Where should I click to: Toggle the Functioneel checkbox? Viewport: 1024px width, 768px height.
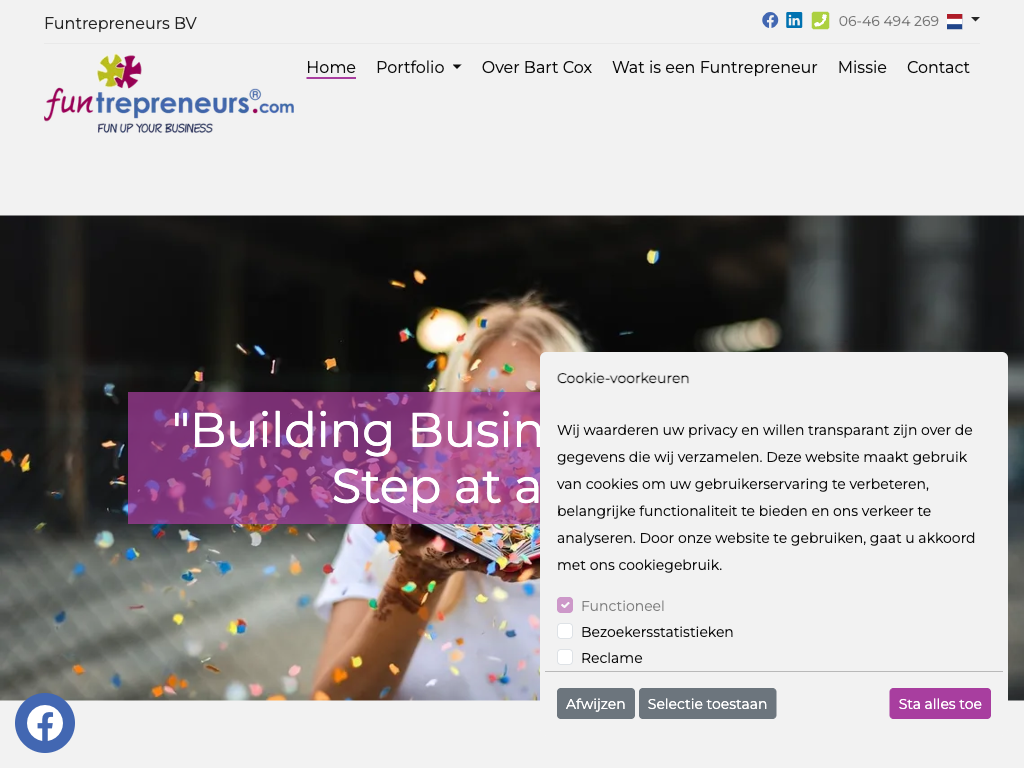pyautogui.click(x=565, y=605)
